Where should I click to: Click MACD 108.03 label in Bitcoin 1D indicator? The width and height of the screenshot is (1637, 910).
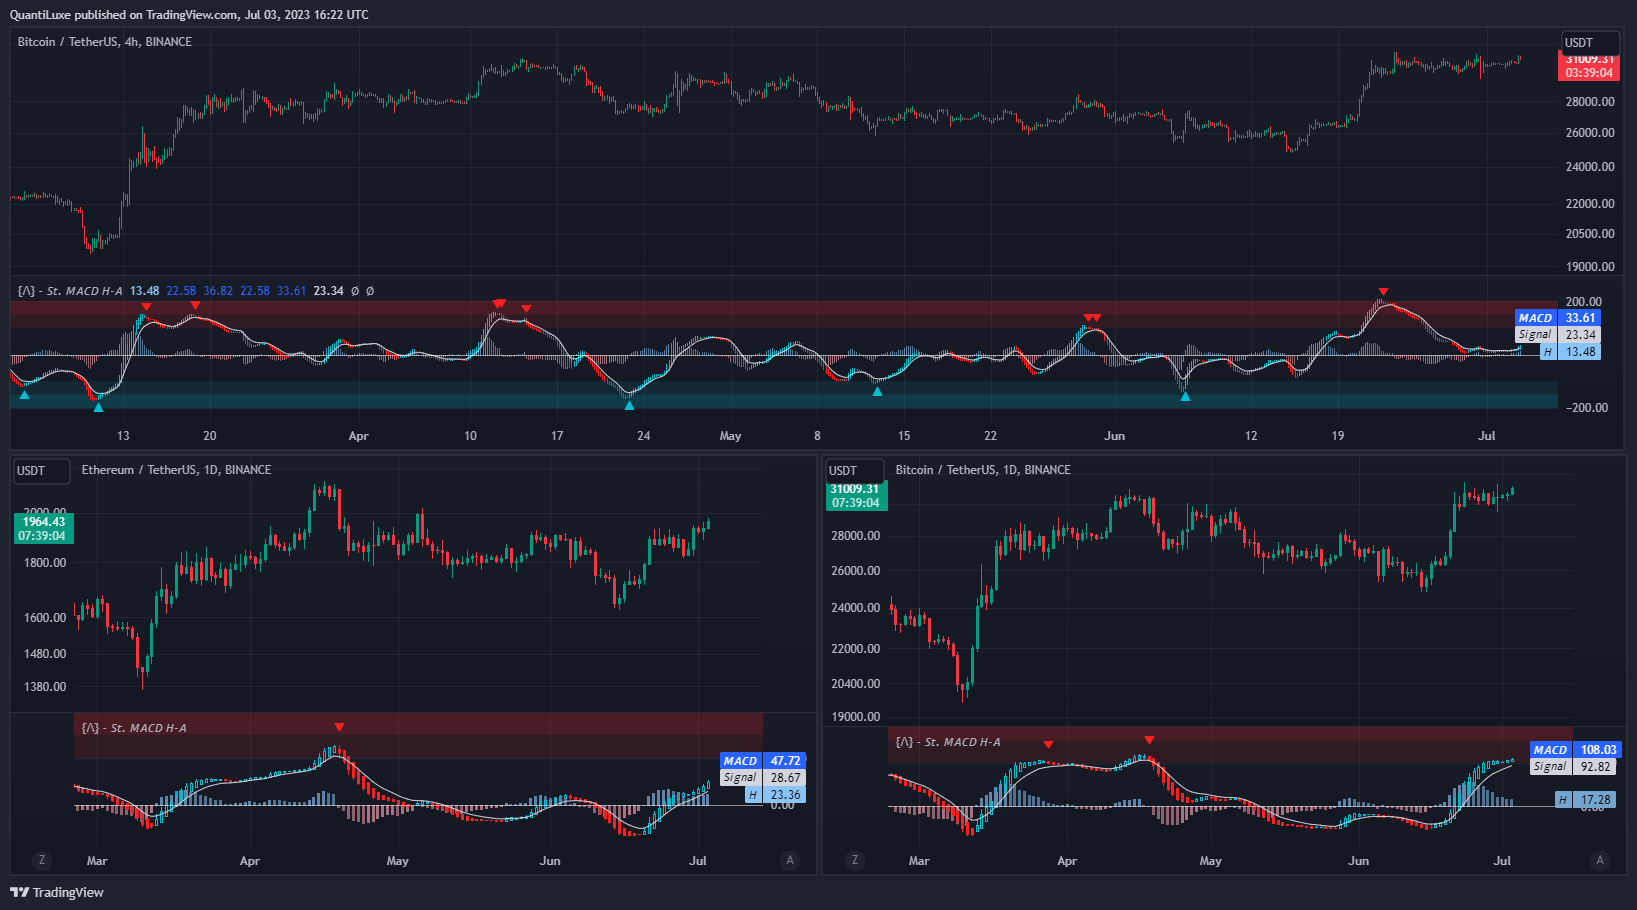pyautogui.click(x=1575, y=750)
